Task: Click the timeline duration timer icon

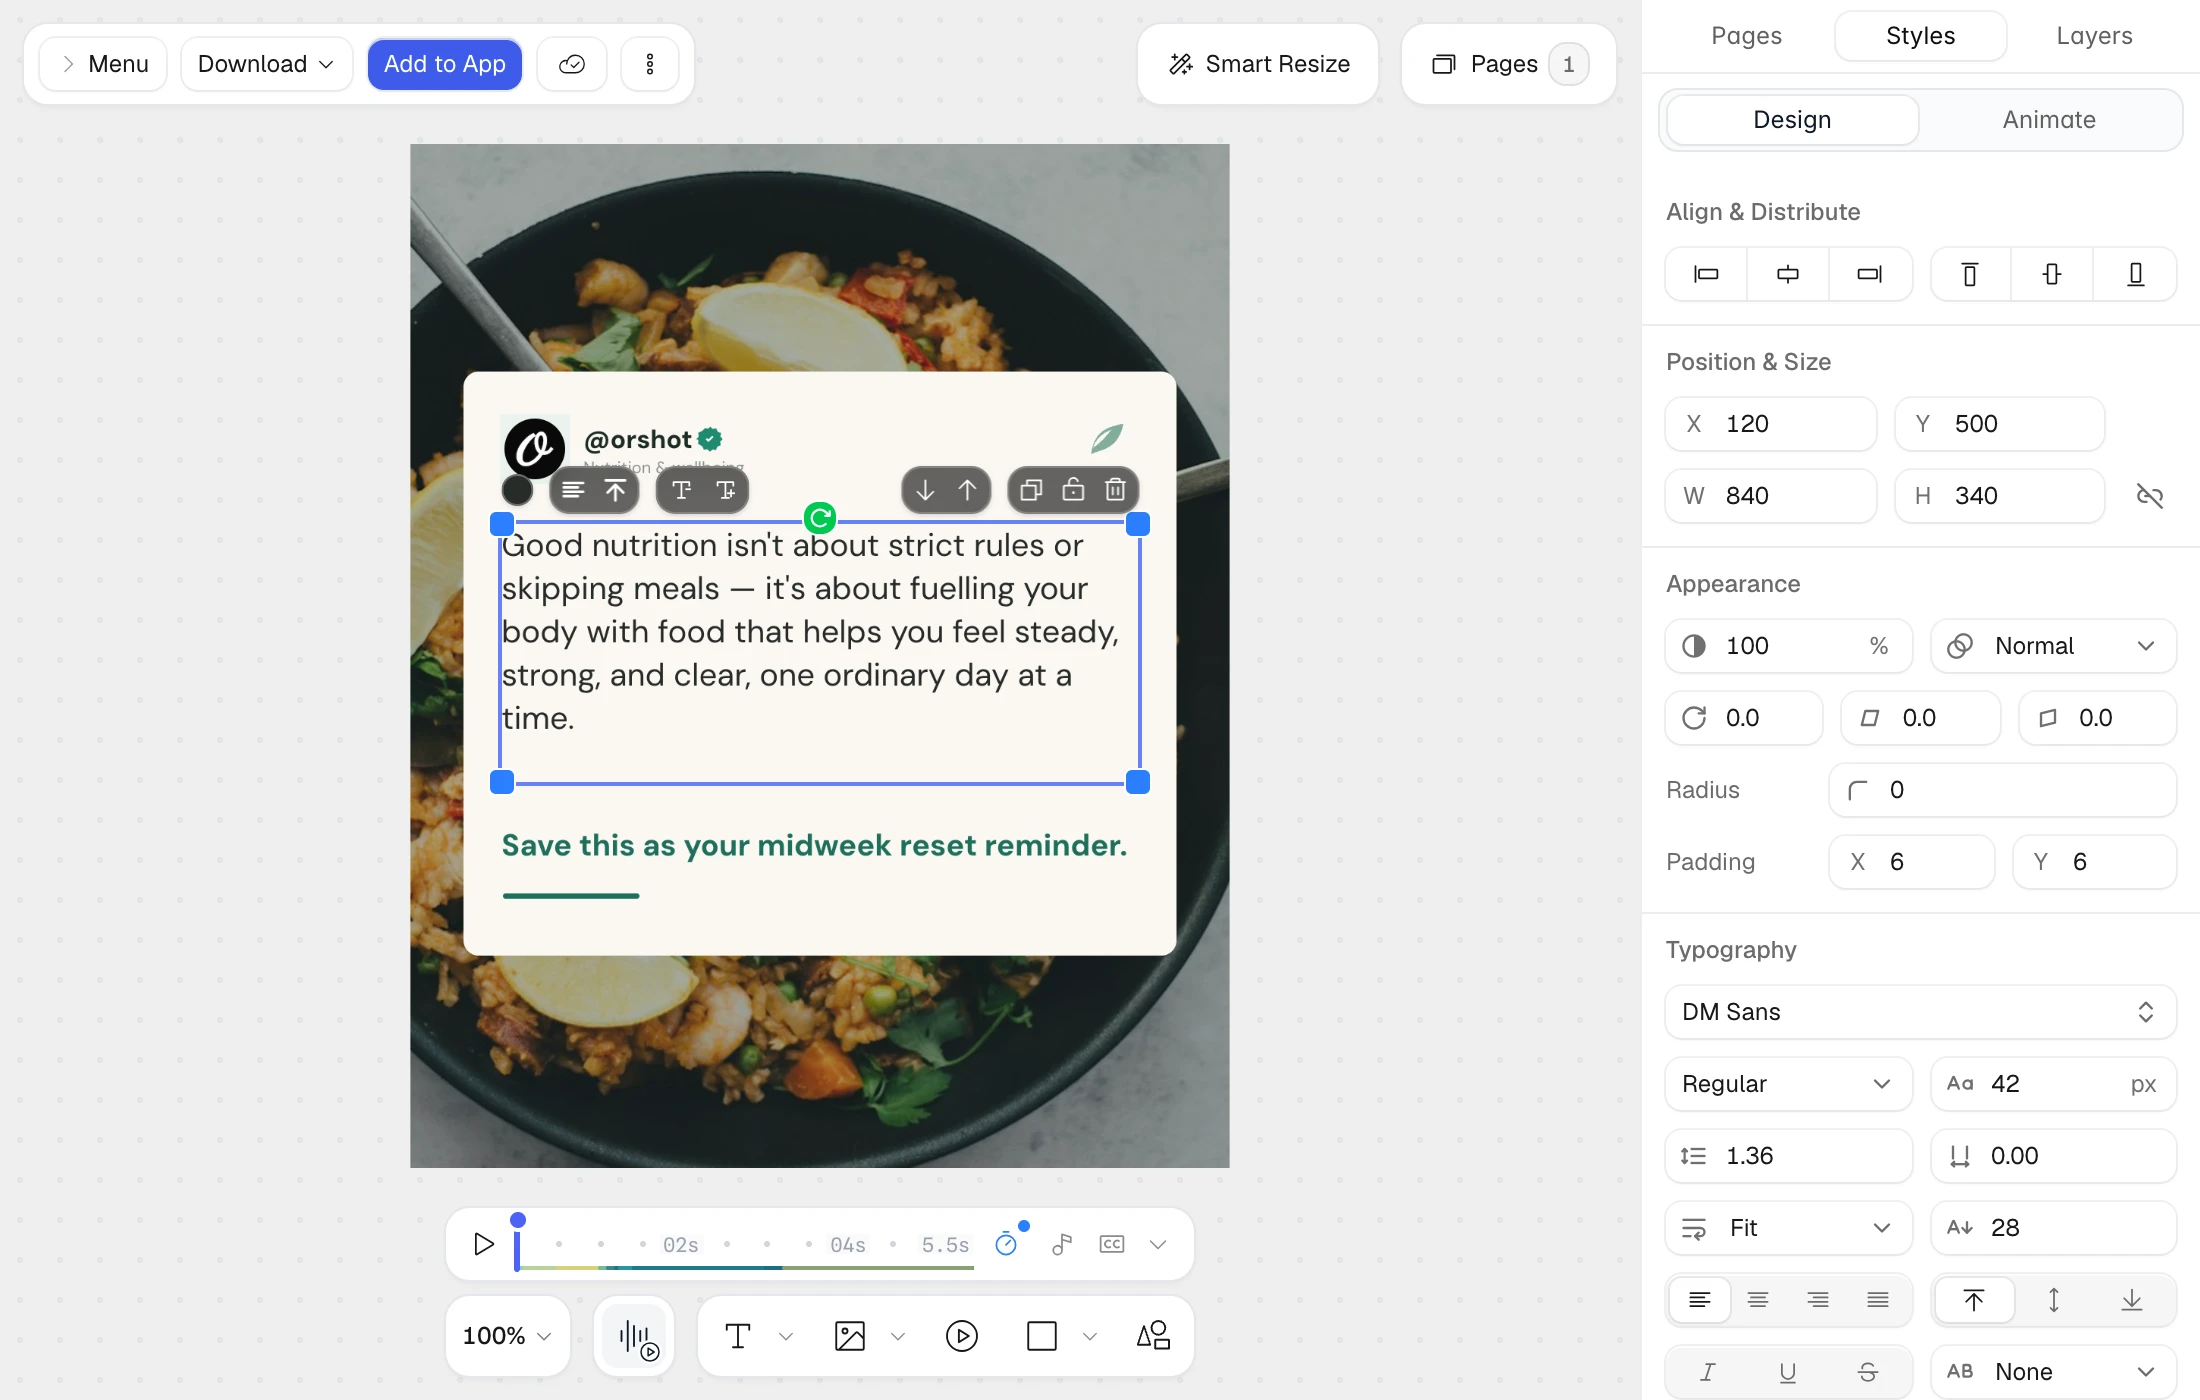Action: 1006,1244
